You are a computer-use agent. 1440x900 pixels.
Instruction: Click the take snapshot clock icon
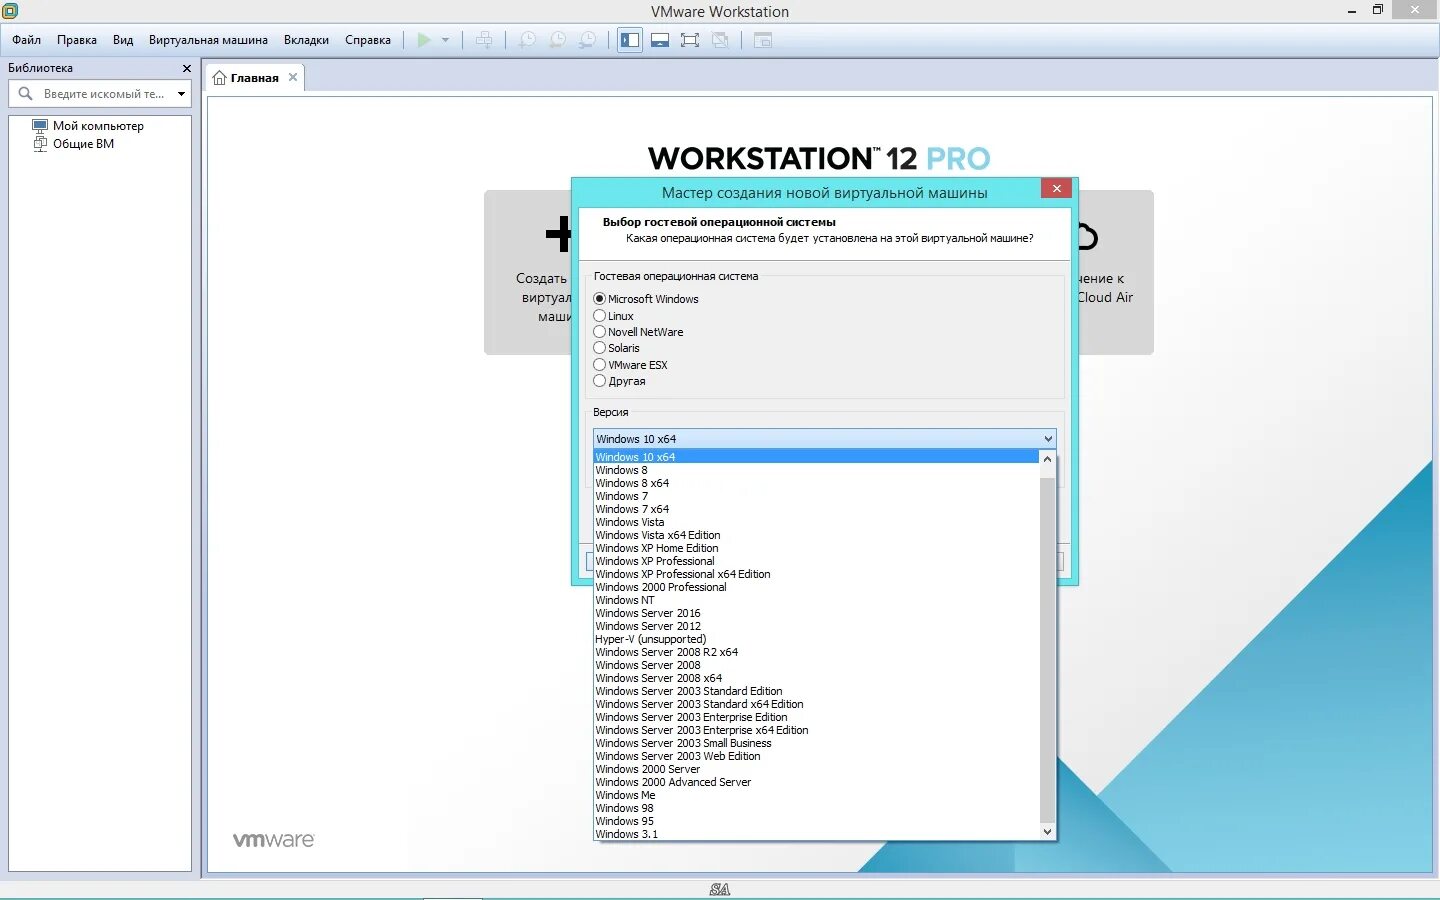tap(526, 40)
